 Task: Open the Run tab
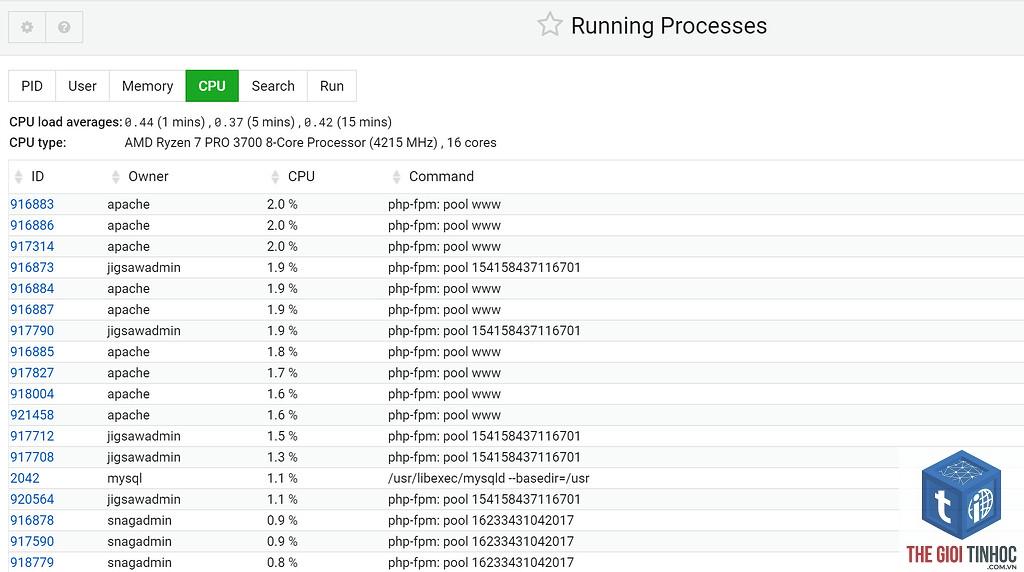[x=332, y=86]
